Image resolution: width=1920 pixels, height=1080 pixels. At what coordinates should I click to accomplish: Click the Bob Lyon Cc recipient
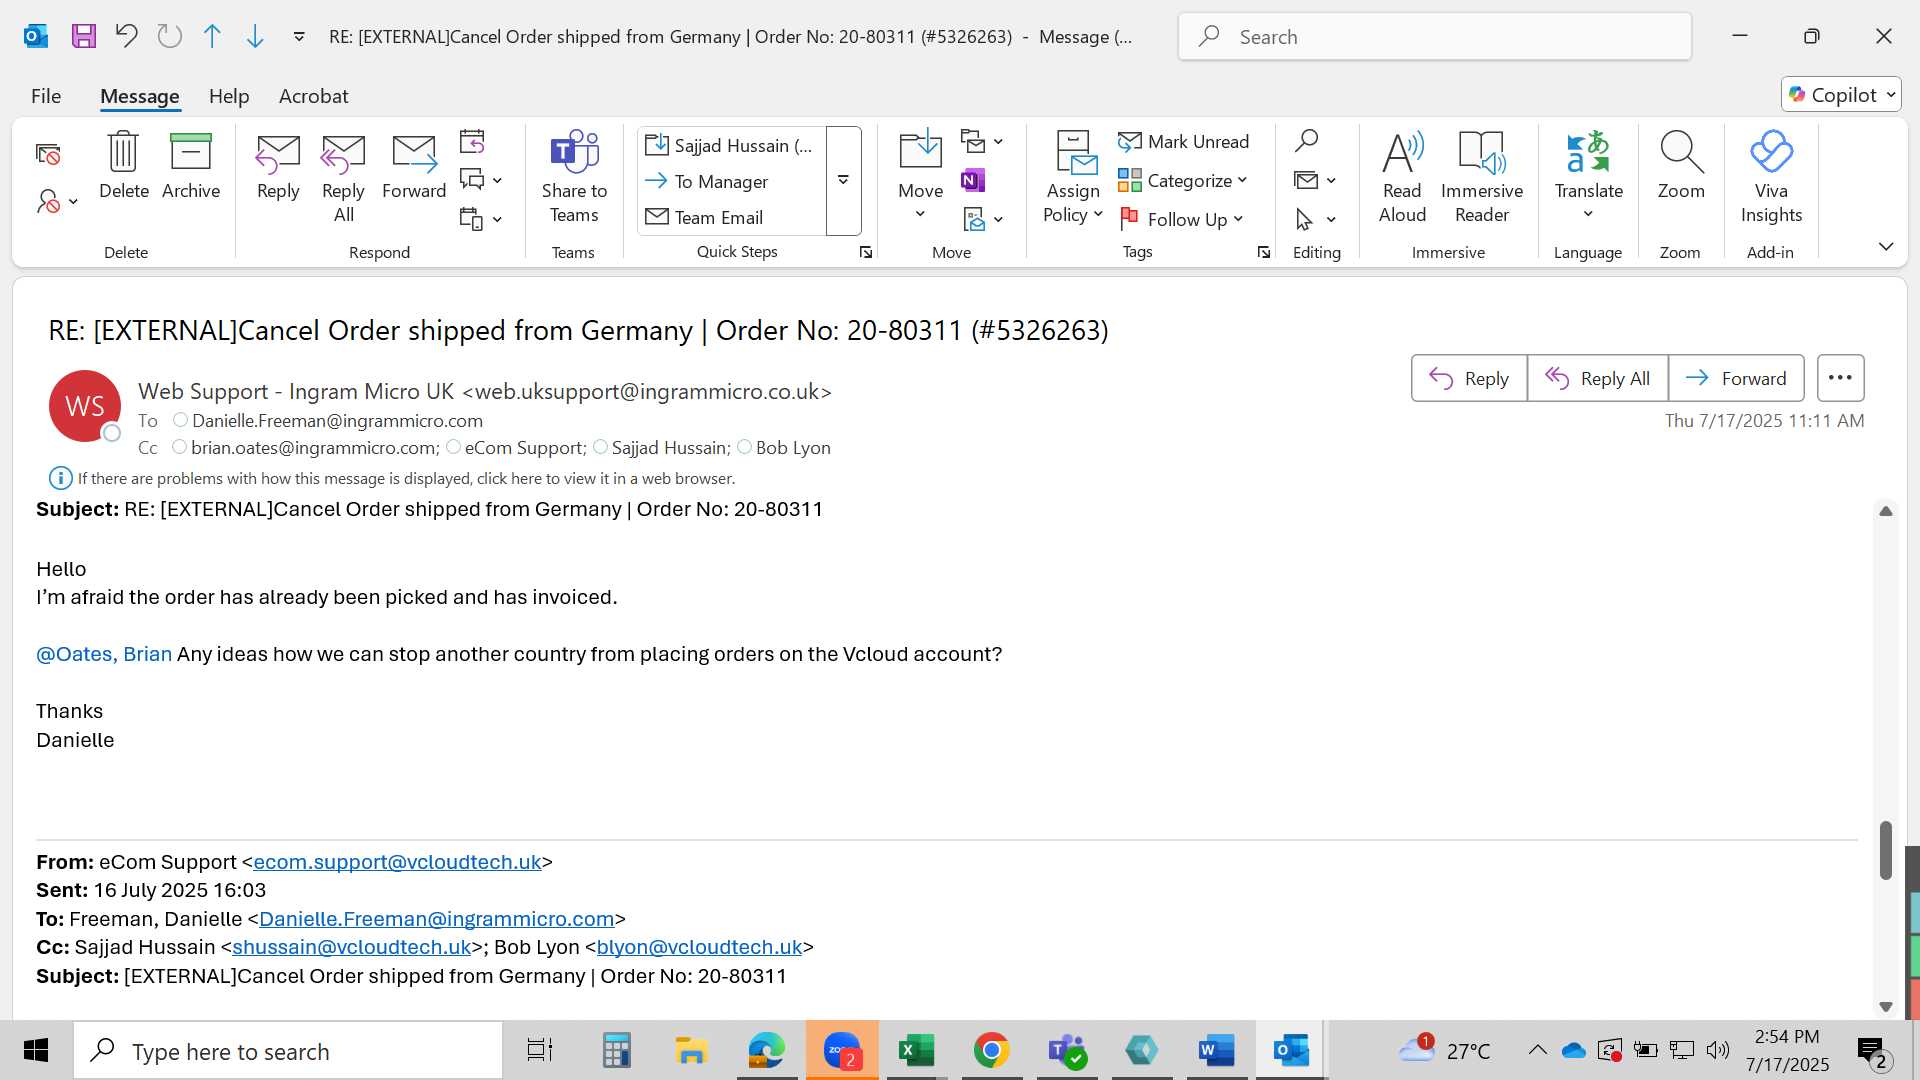pyautogui.click(x=793, y=448)
